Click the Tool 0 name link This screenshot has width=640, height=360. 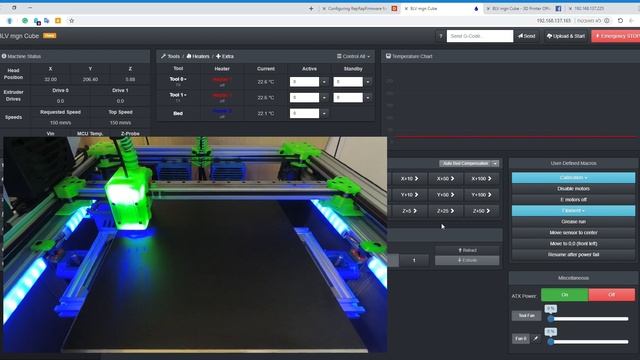(x=178, y=79)
